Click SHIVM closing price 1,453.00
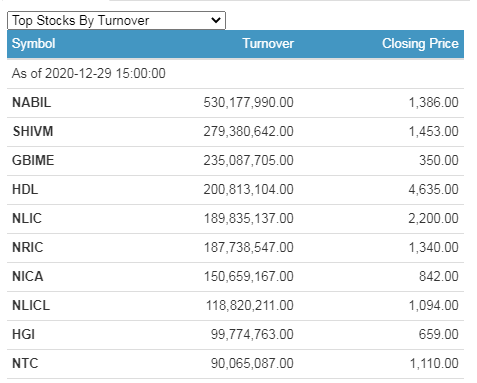This screenshot has width=477, height=383. (x=434, y=131)
